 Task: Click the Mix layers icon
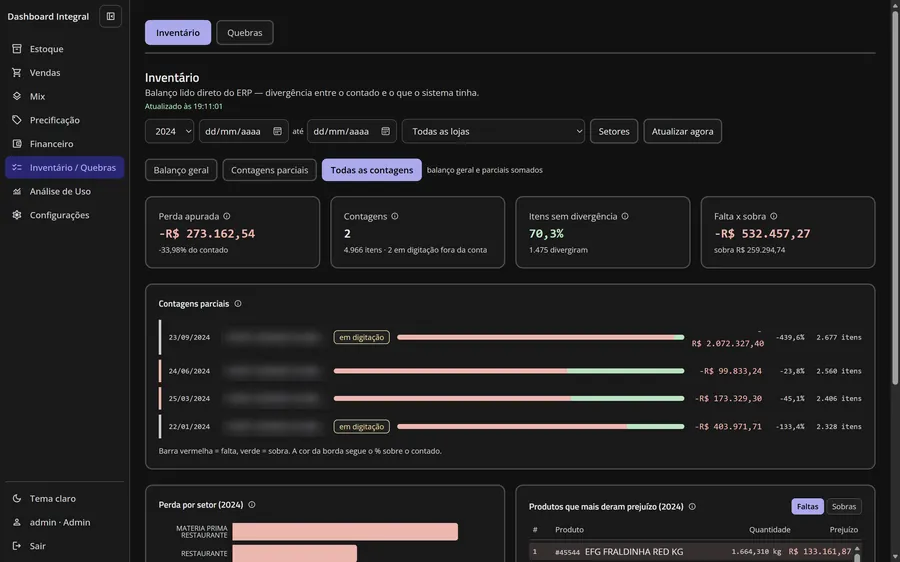tap(17, 96)
